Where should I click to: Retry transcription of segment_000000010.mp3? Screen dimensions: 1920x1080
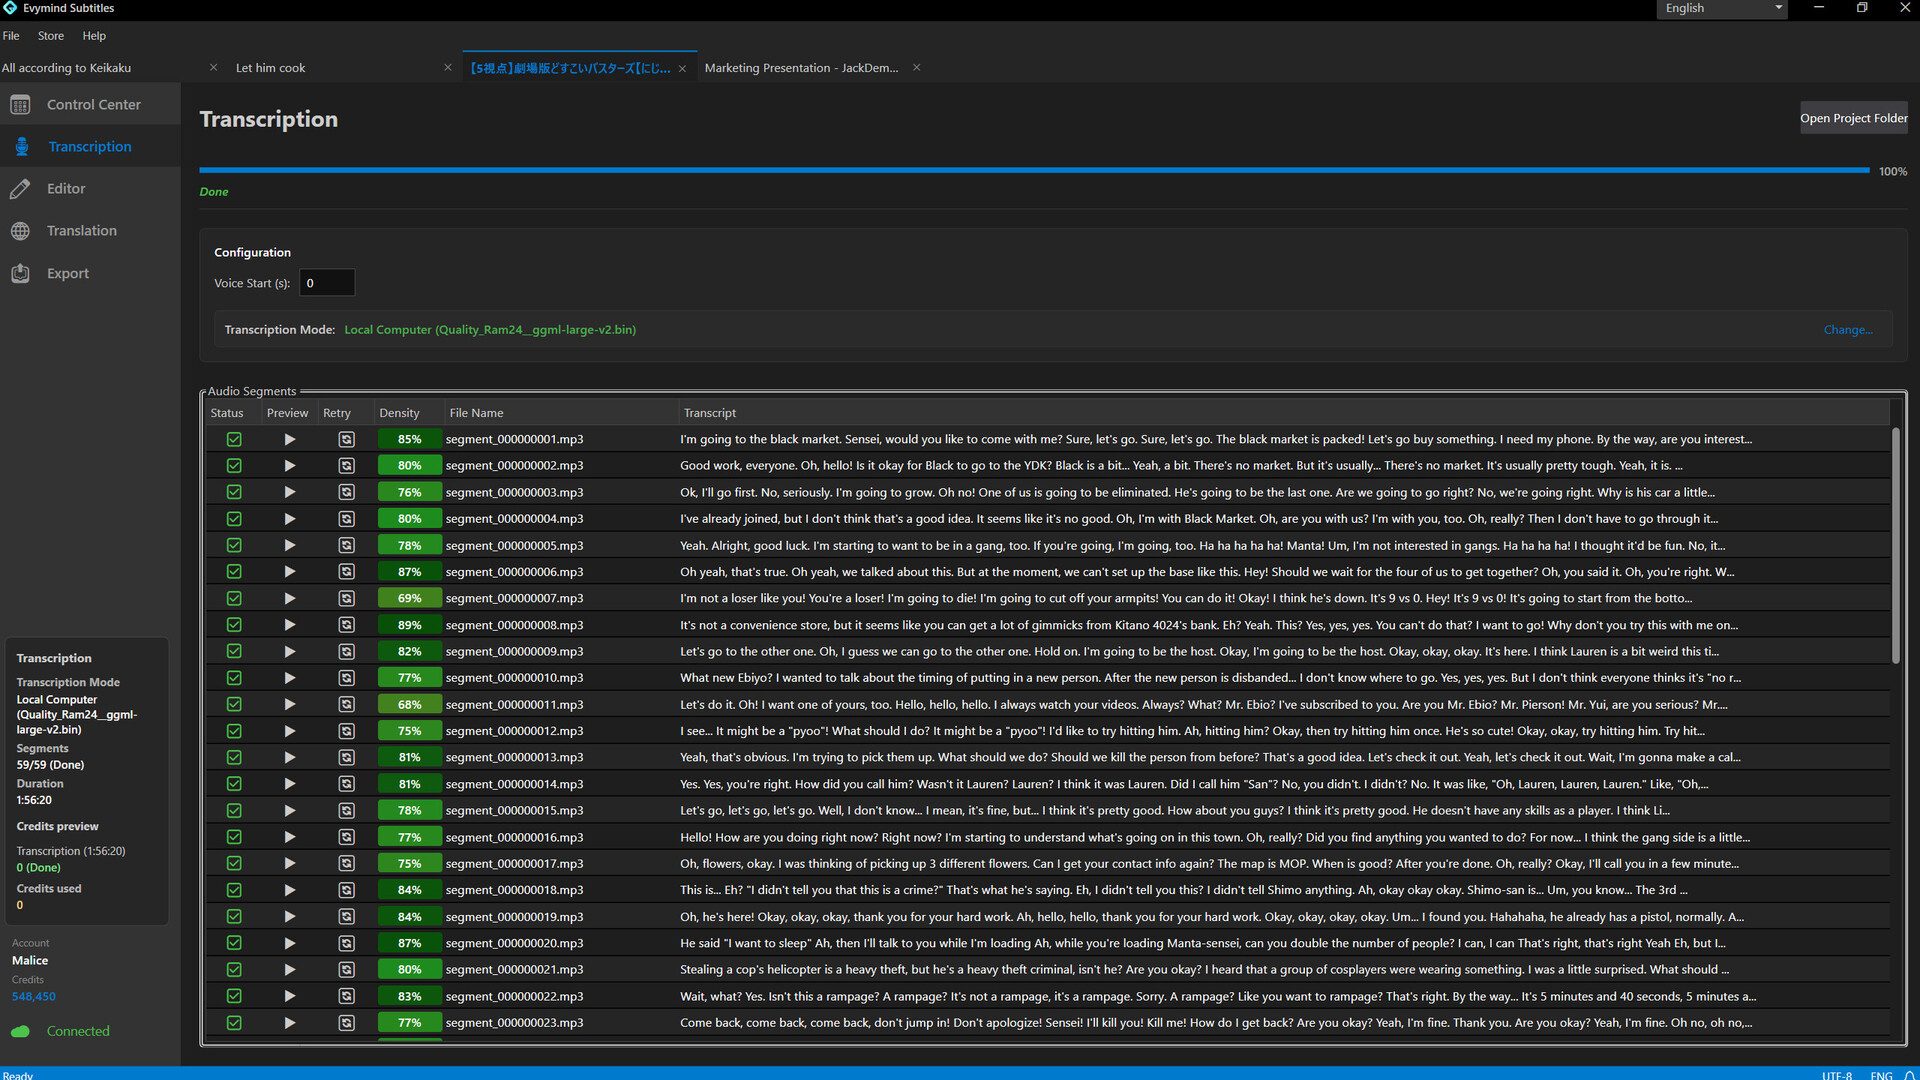click(346, 678)
